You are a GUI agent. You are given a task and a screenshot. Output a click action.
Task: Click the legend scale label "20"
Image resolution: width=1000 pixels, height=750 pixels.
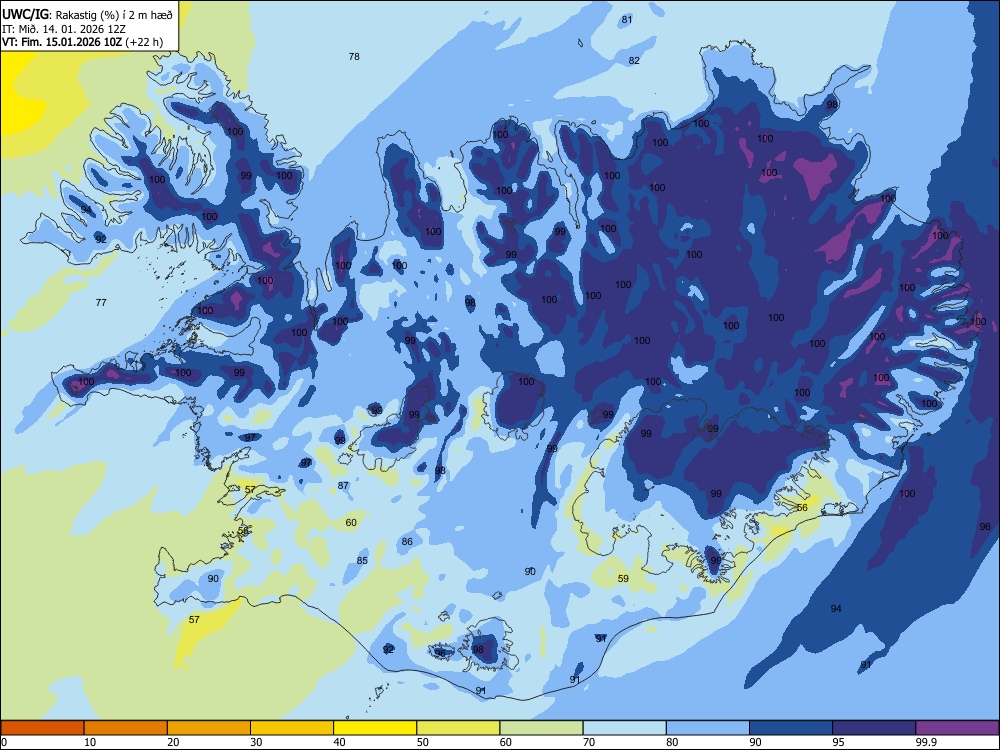tap(173, 742)
